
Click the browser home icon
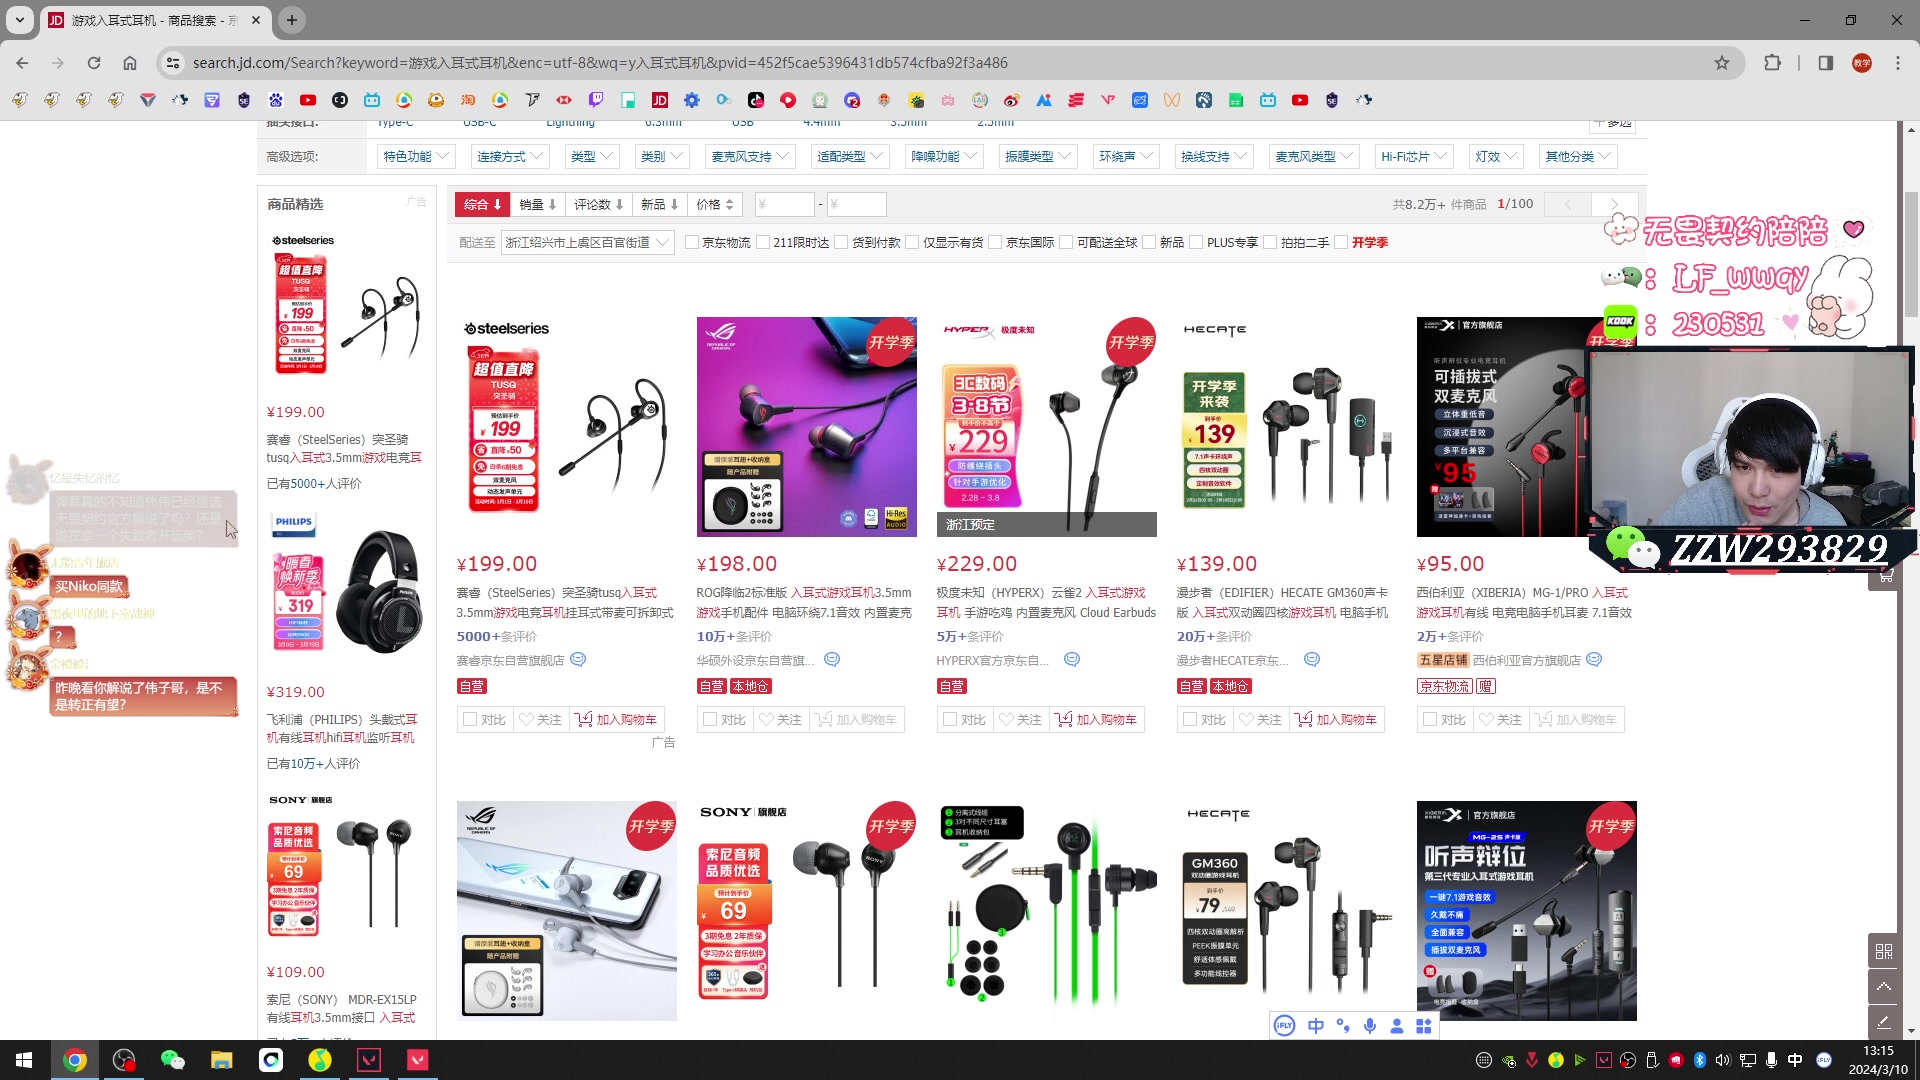(130, 63)
